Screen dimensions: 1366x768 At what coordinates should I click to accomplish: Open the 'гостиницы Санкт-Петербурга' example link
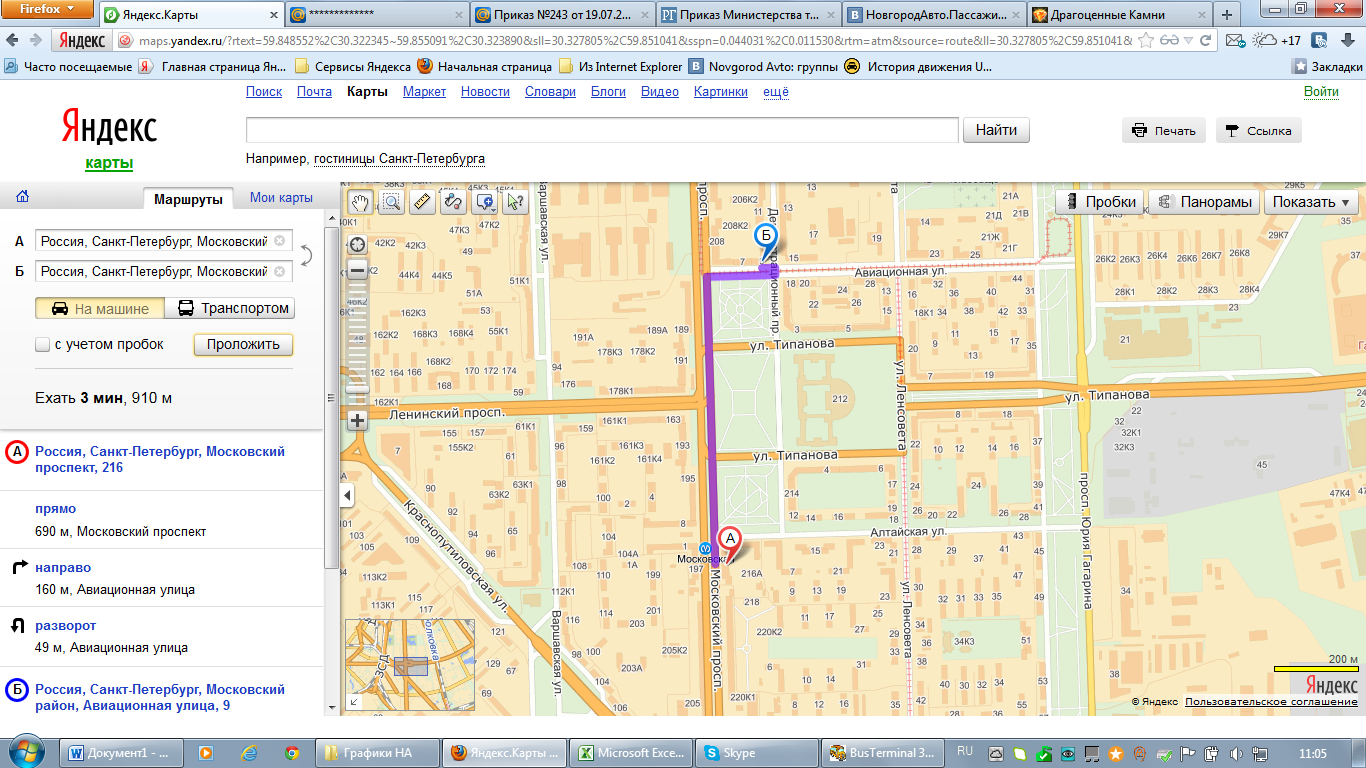pos(400,159)
